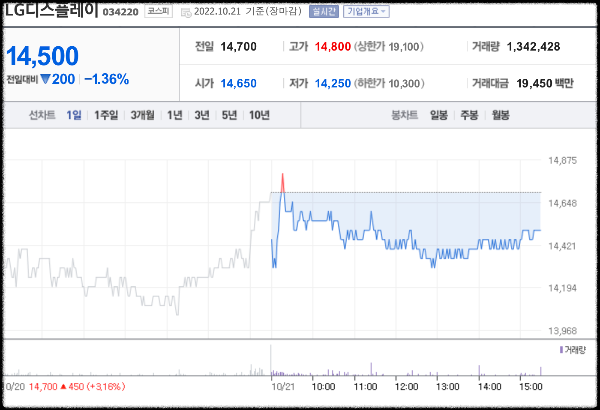Click the red price peak on the chart
The image size is (600, 410).
coord(283,182)
